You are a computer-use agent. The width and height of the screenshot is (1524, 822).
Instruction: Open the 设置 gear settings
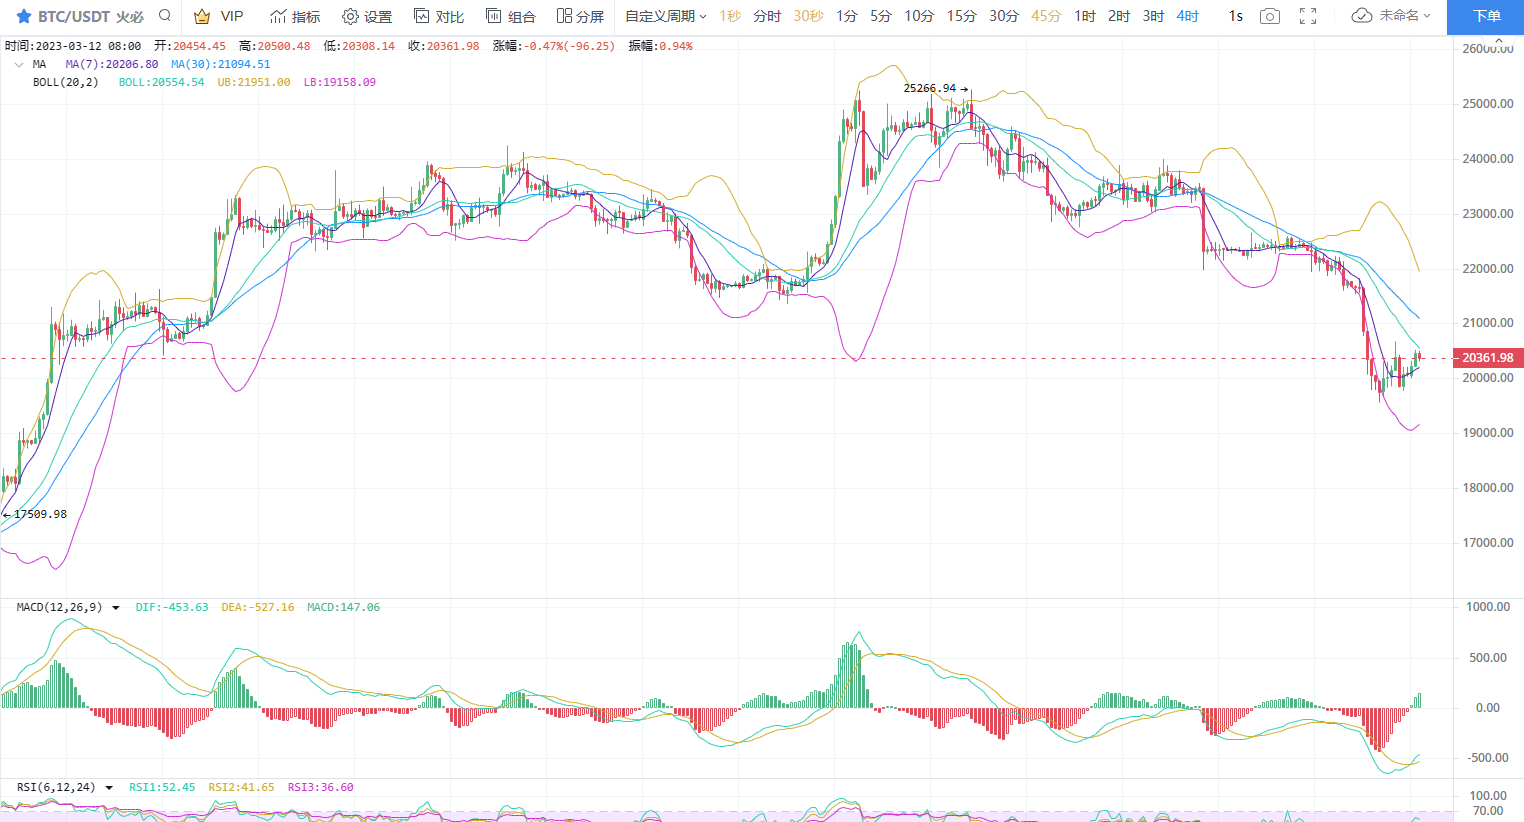click(367, 16)
